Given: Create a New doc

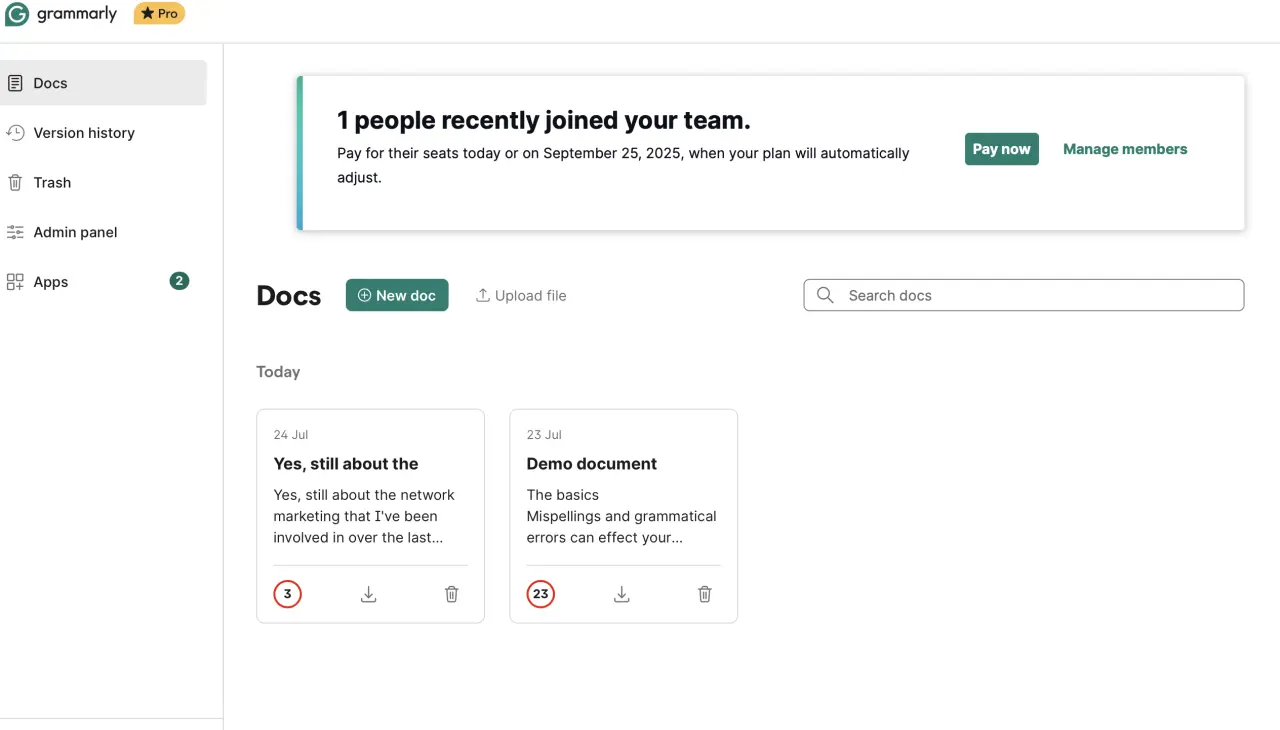Looking at the screenshot, I should [397, 295].
